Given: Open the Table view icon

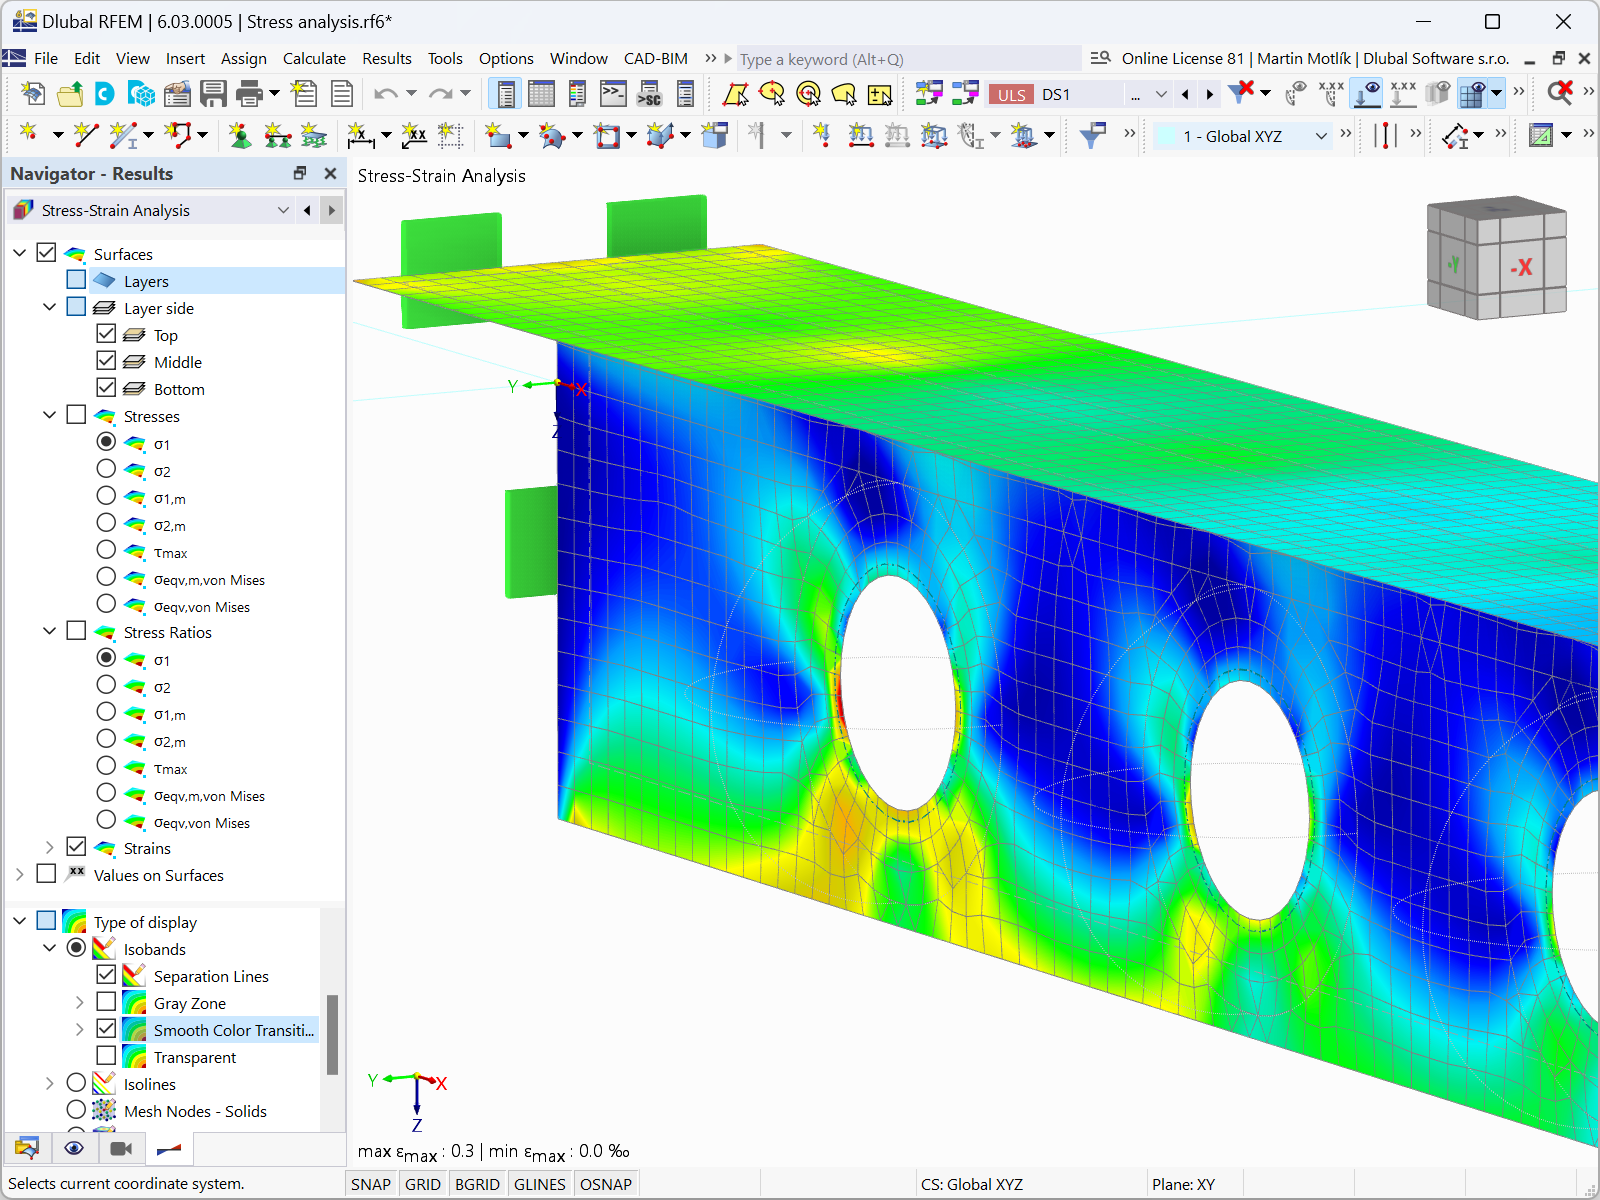Looking at the screenshot, I should pyautogui.click(x=541, y=93).
